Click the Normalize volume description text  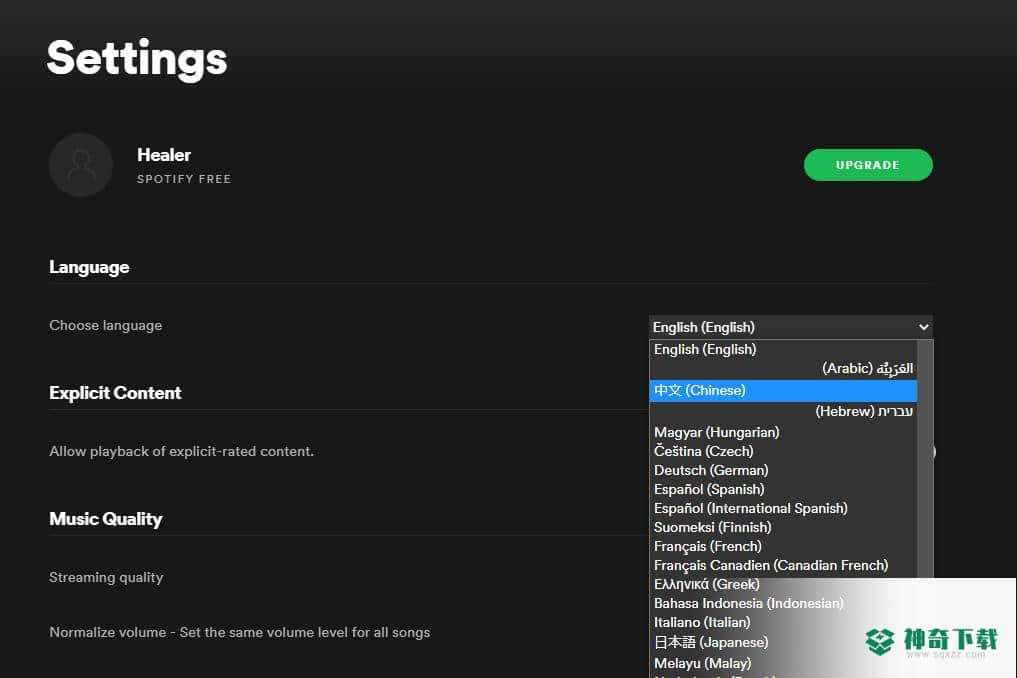click(240, 633)
